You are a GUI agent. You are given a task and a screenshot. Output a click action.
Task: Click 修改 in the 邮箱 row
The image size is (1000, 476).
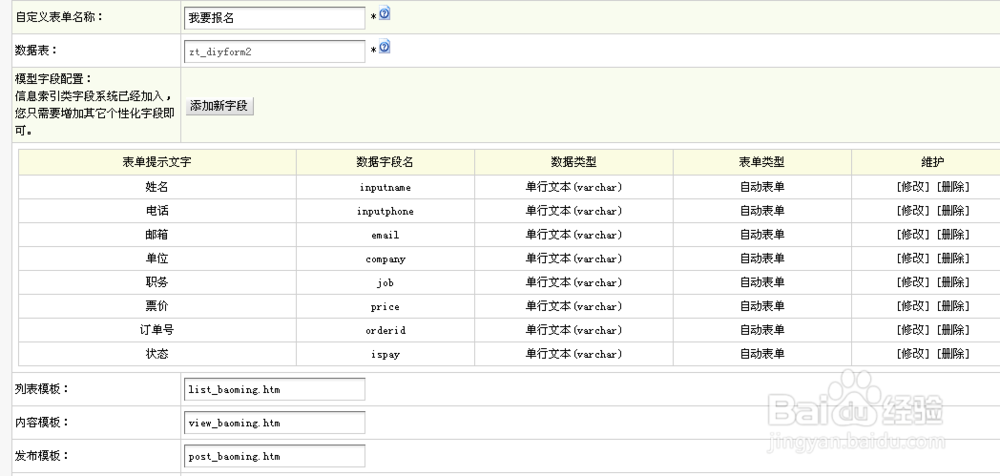pos(914,235)
